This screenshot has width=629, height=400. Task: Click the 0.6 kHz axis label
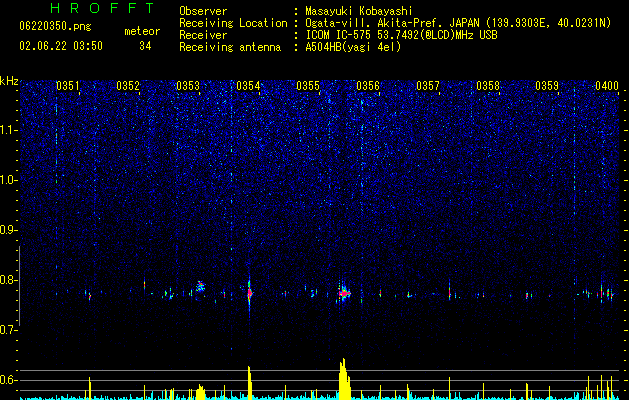9,380
